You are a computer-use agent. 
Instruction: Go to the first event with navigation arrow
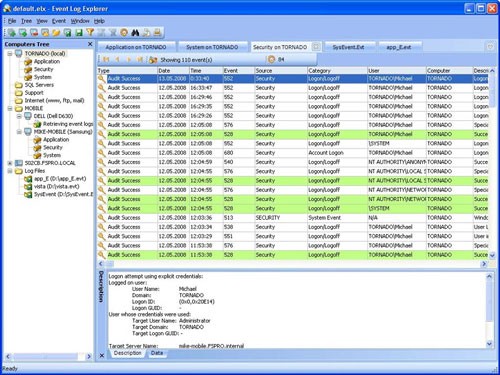point(106,60)
